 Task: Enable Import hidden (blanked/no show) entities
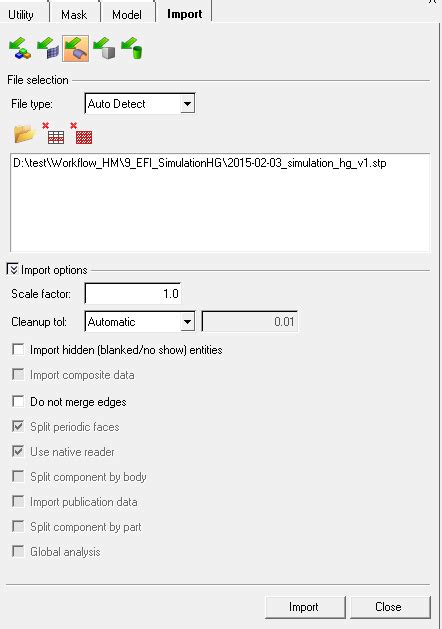click(18, 350)
